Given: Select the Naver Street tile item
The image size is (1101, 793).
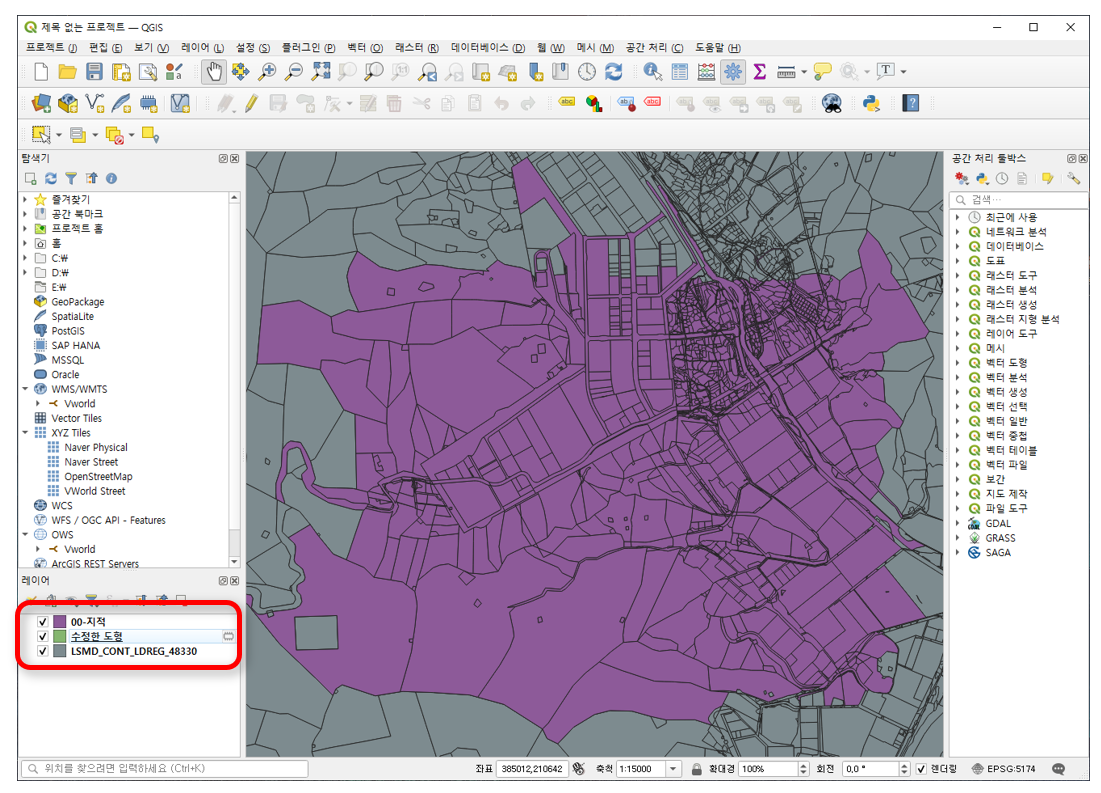Looking at the screenshot, I should (x=91, y=462).
